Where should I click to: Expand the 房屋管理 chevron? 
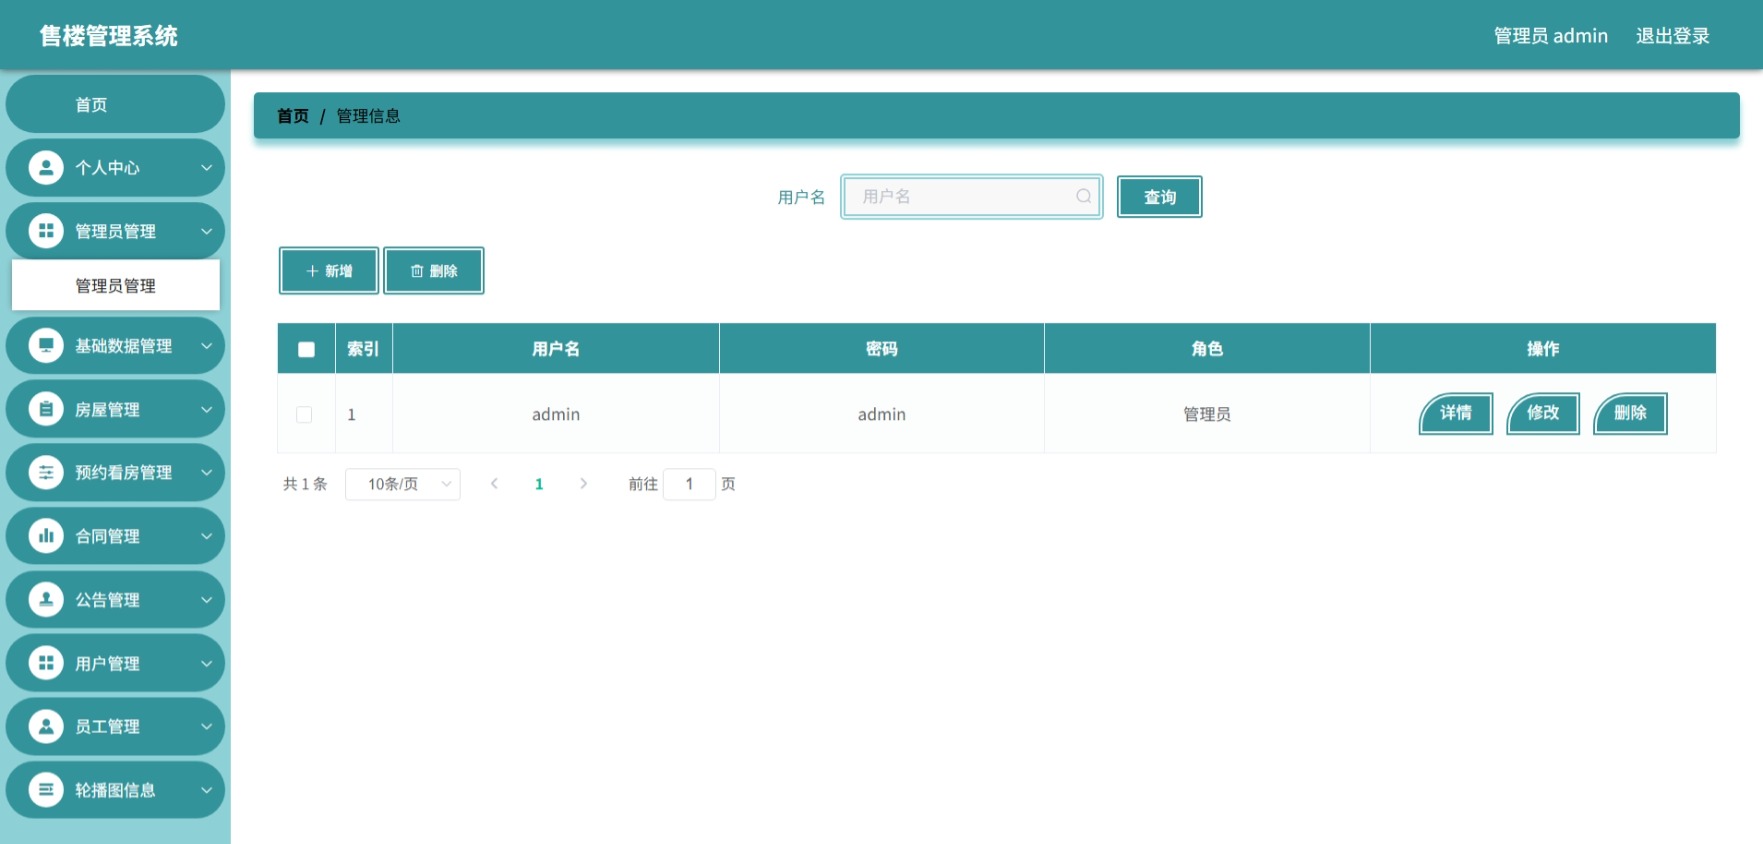click(x=206, y=409)
